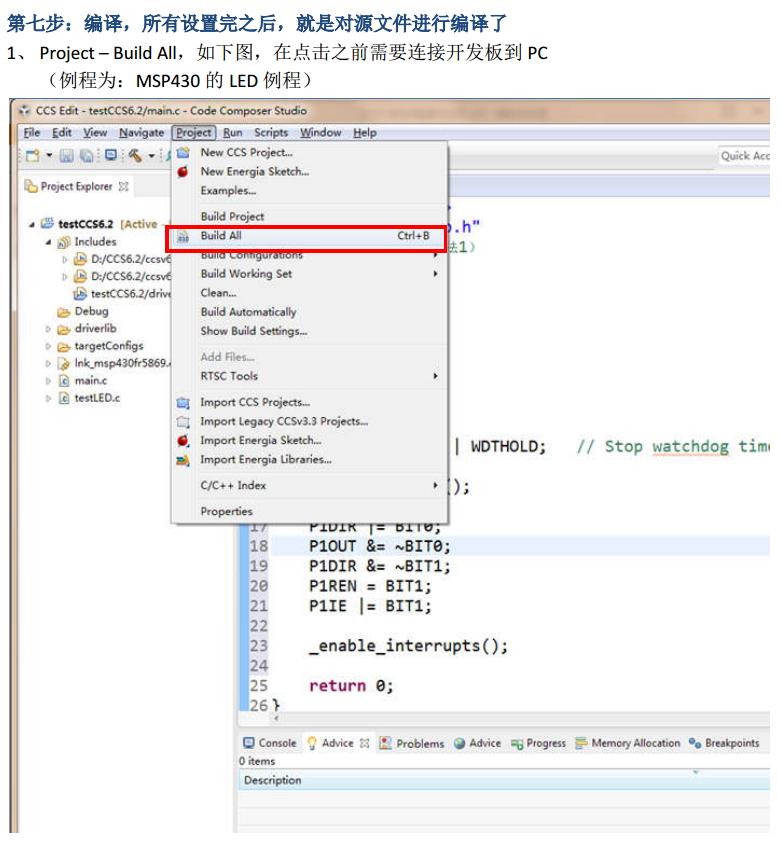The width and height of the screenshot is (782, 844).
Task: Switch to the Memory Allocation tab
Action: (628, 743)
